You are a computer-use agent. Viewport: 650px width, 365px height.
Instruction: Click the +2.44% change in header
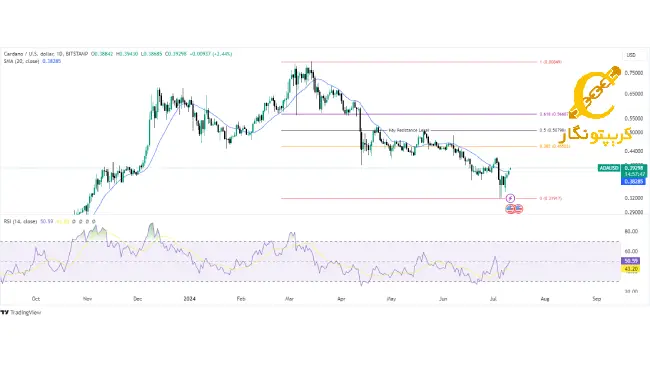coord(223,54)
